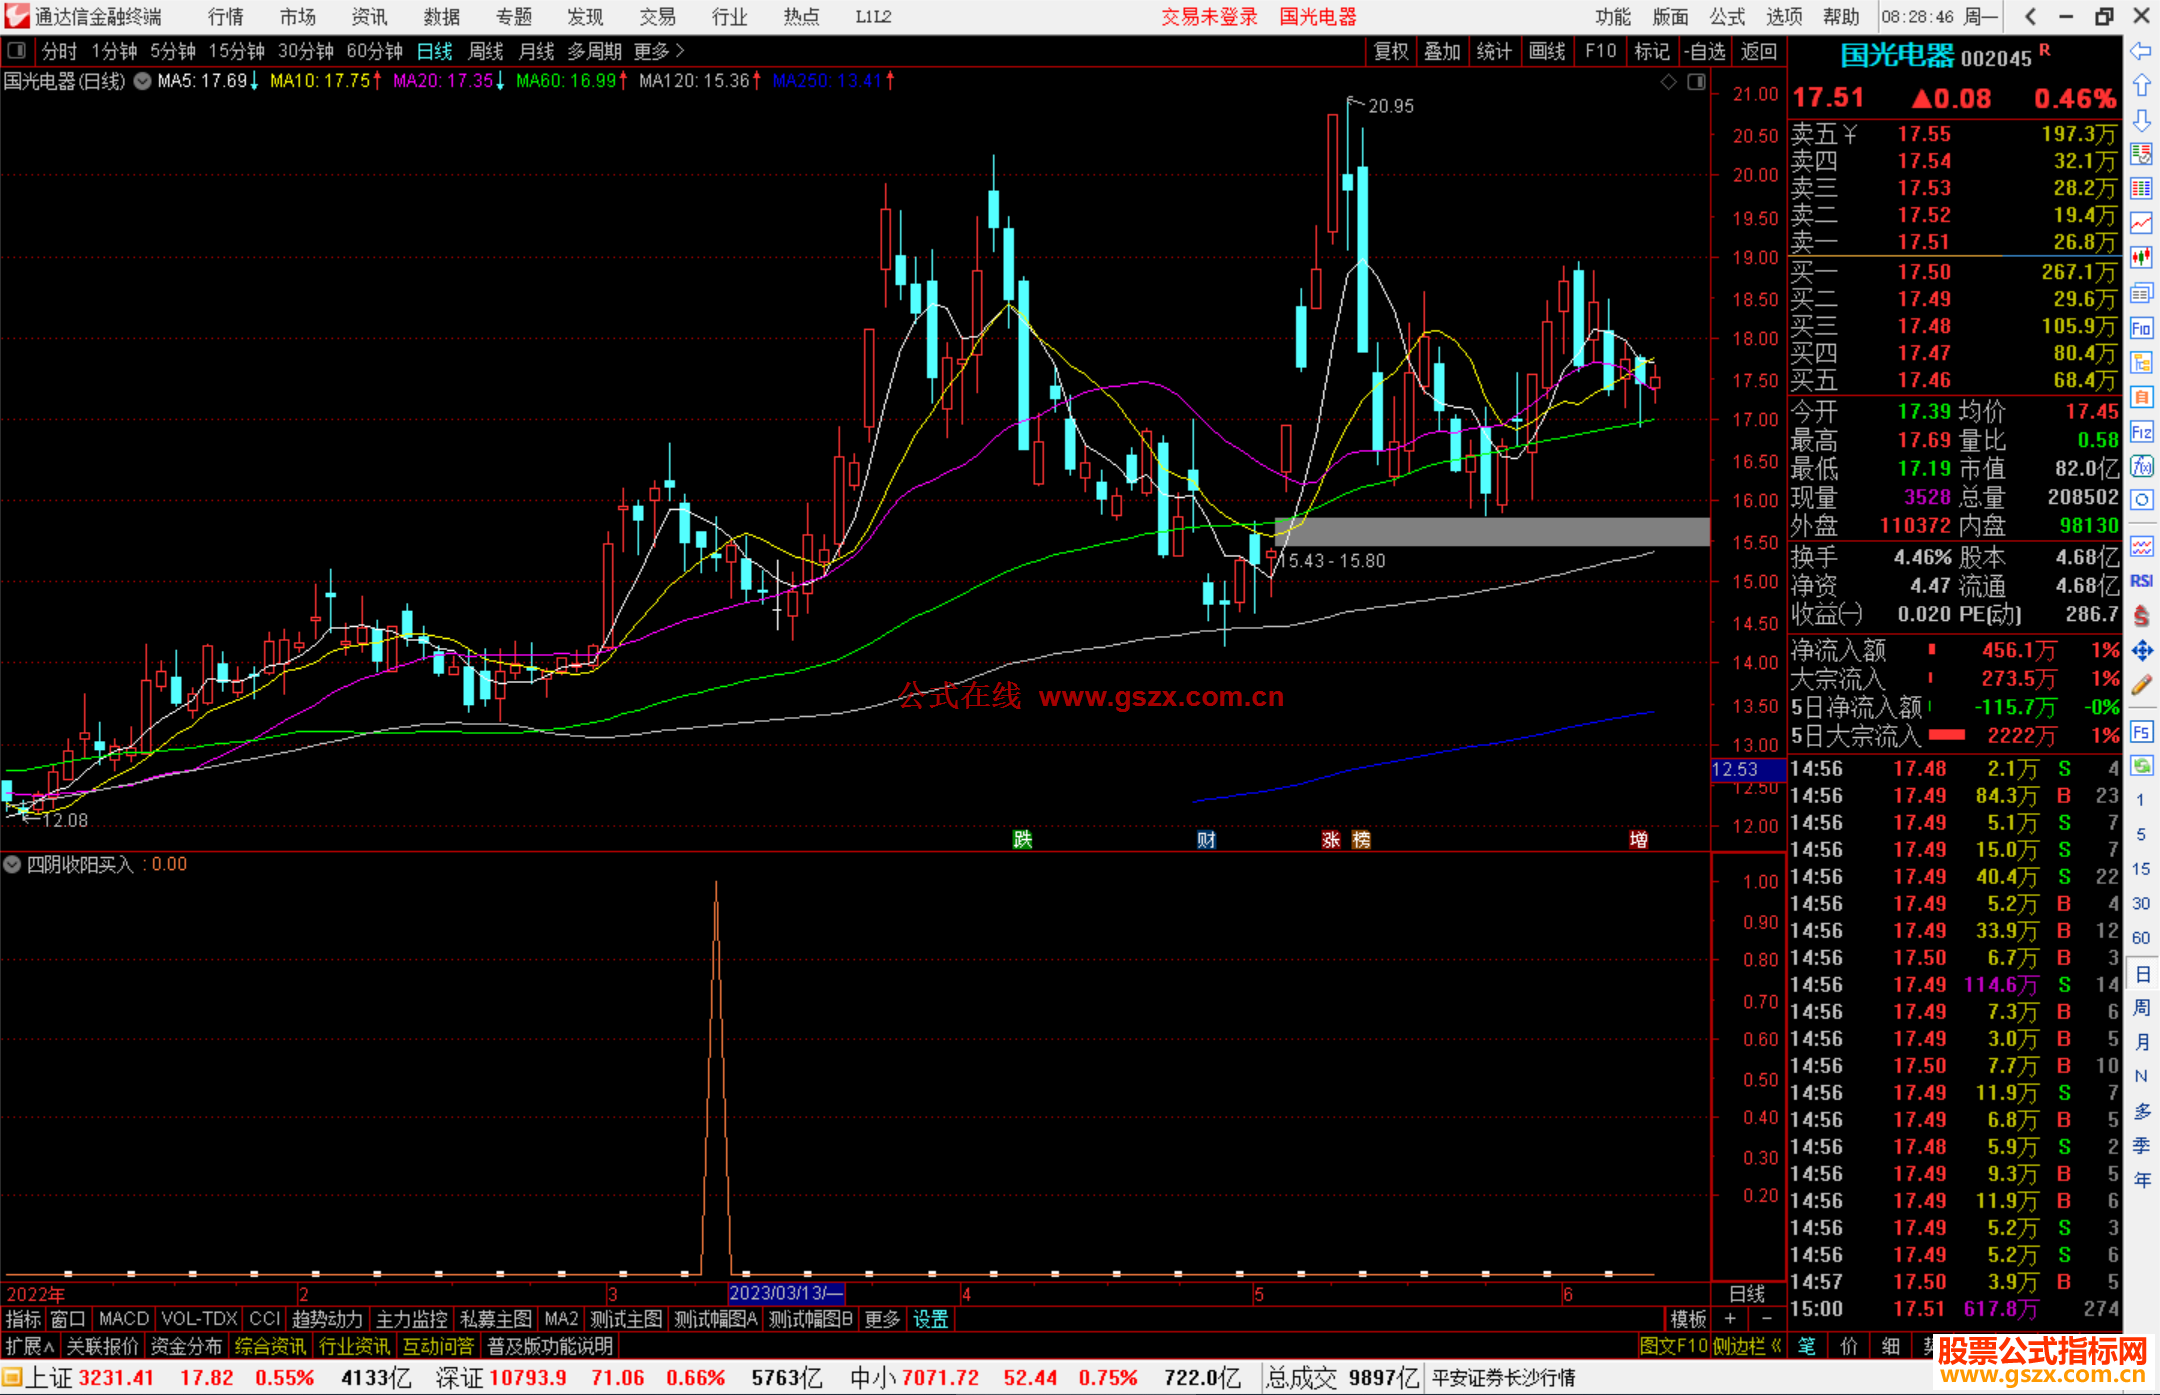Screen dimensions: 2160x1395
Task: Toggle the diamond marker at chart top-right
Action: point(1668,82)
